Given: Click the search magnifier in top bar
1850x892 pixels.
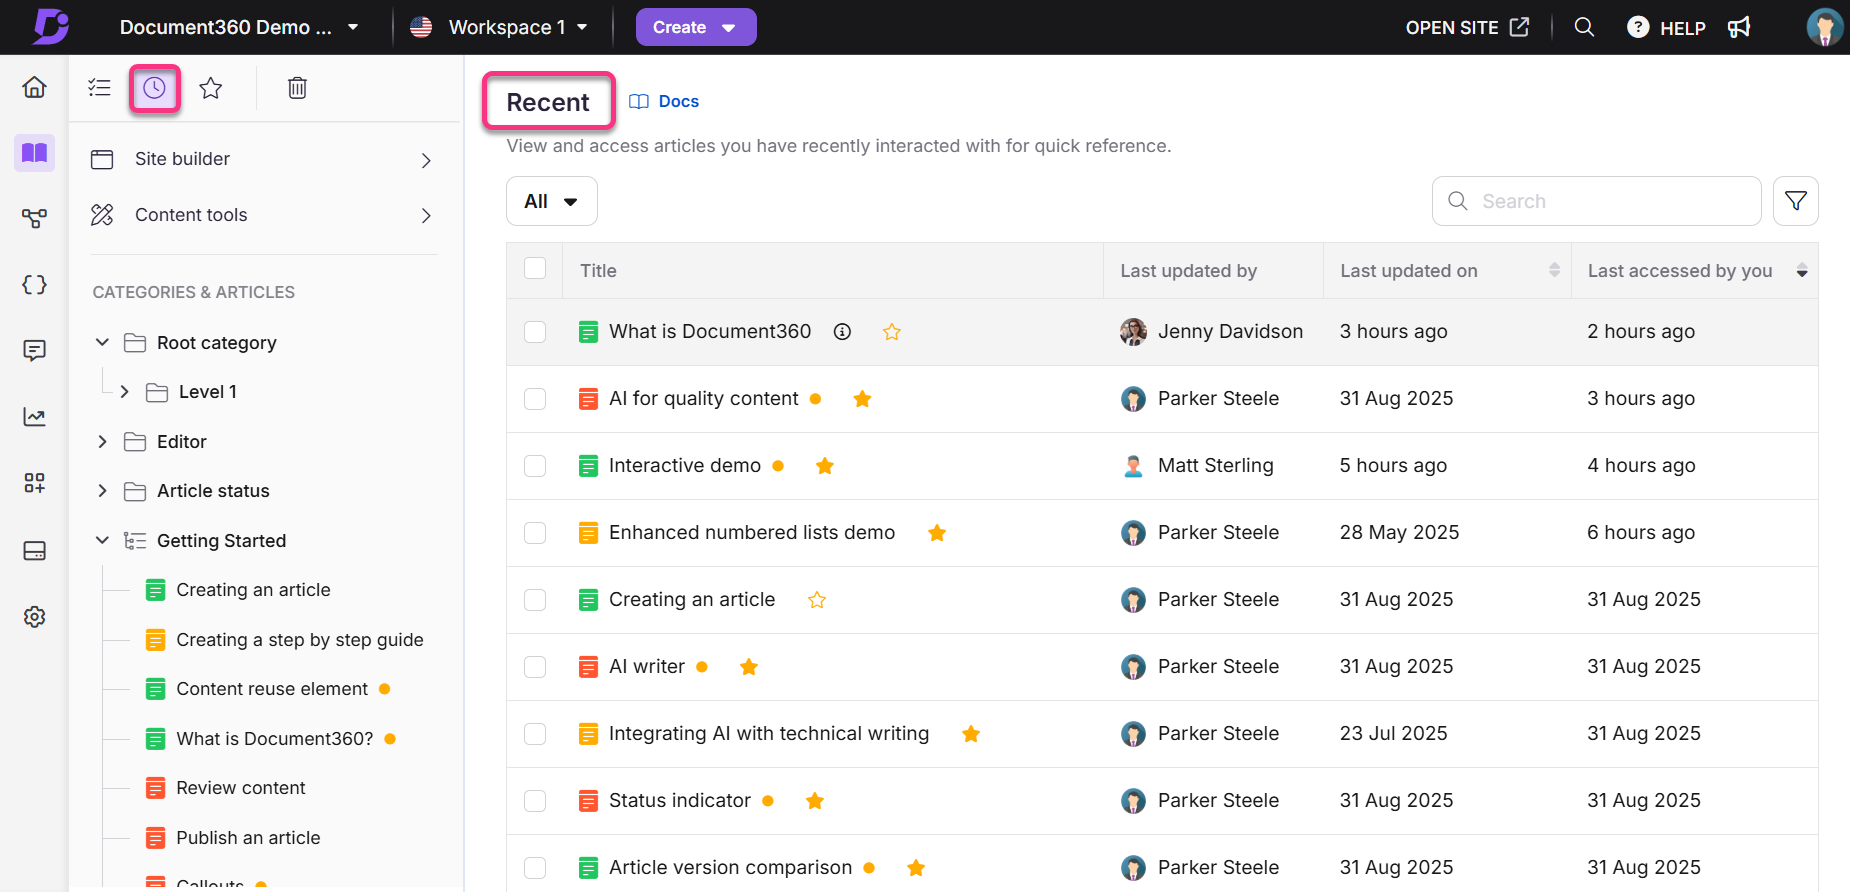Looking at the screenshot, I should coord(1584,27).
